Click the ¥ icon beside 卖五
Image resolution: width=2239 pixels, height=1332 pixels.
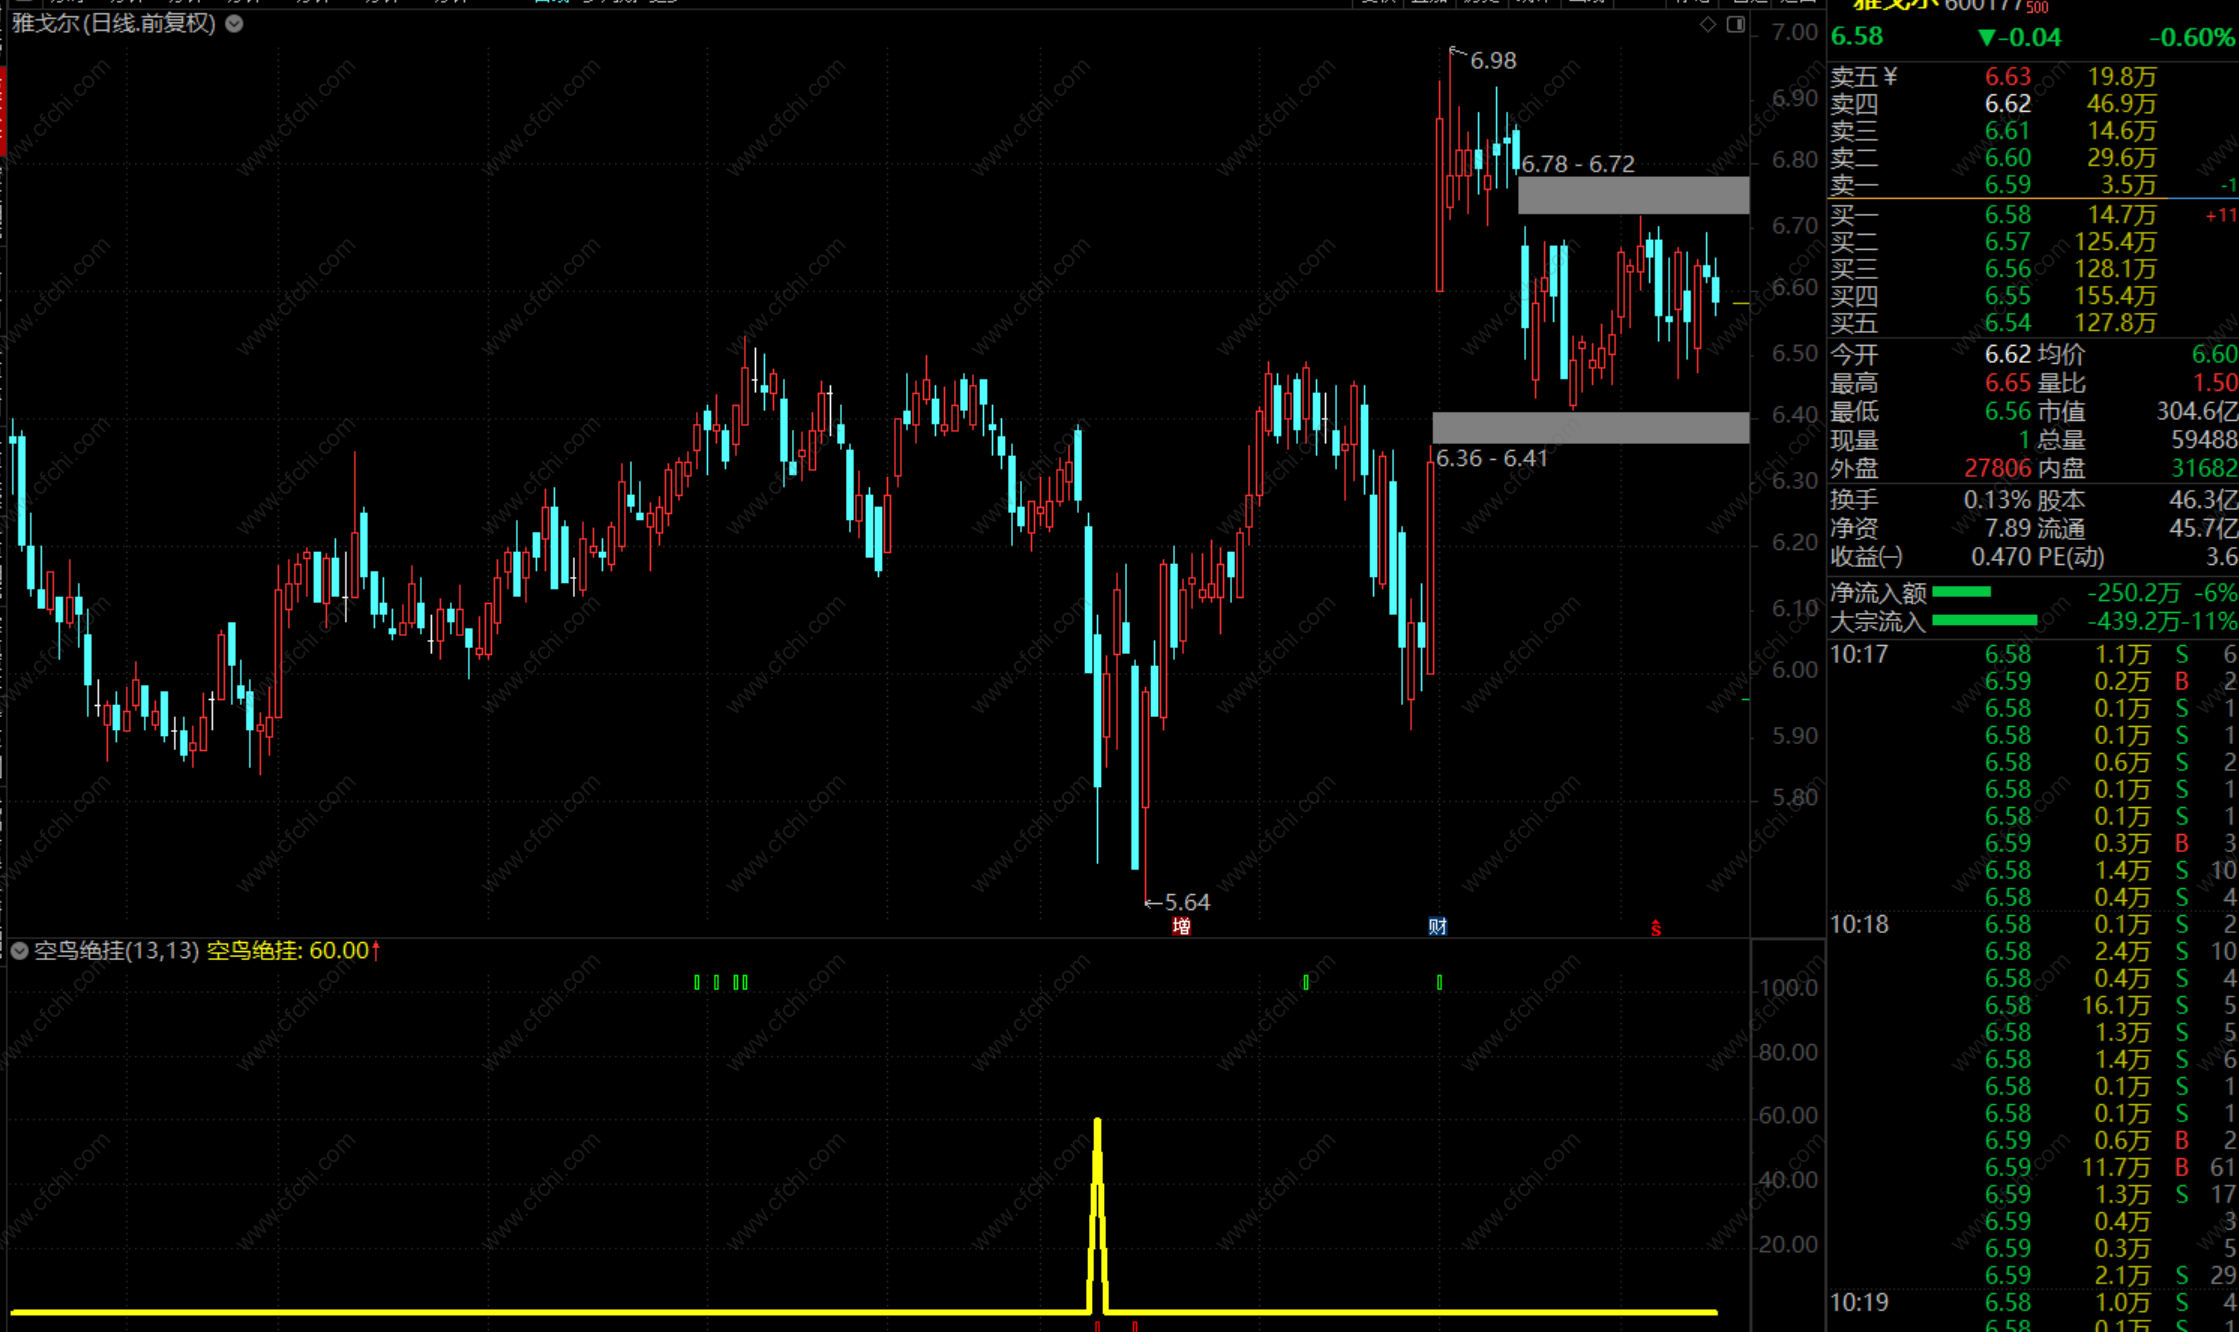[x=1890, y=76]
